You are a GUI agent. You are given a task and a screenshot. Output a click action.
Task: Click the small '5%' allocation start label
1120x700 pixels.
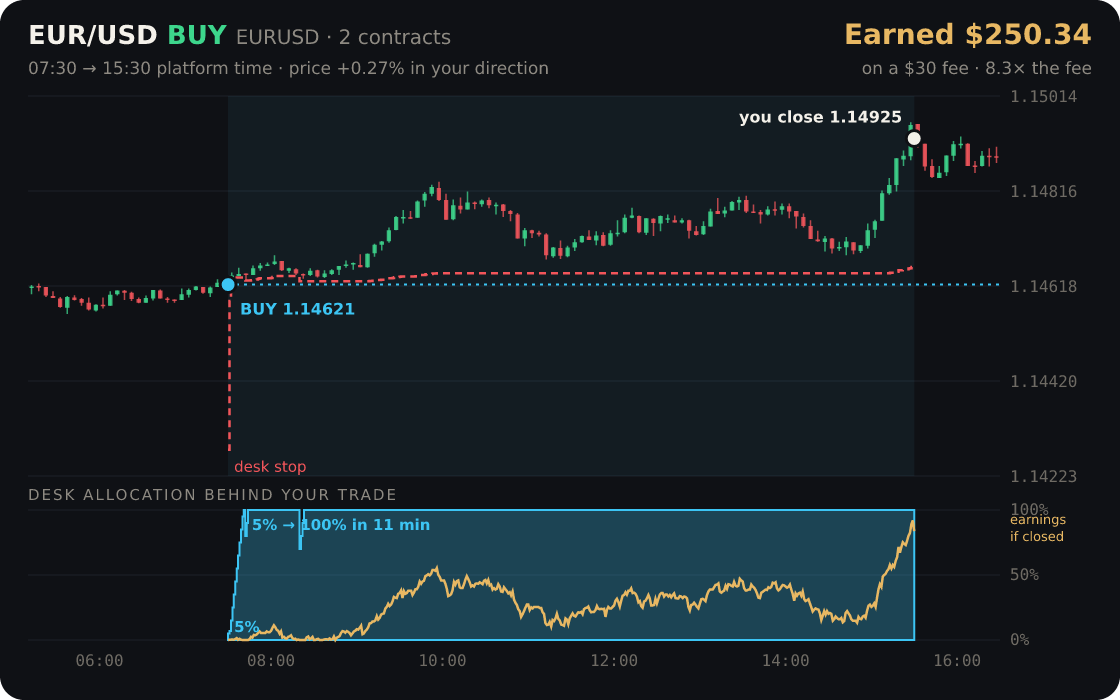coord(246,627)
